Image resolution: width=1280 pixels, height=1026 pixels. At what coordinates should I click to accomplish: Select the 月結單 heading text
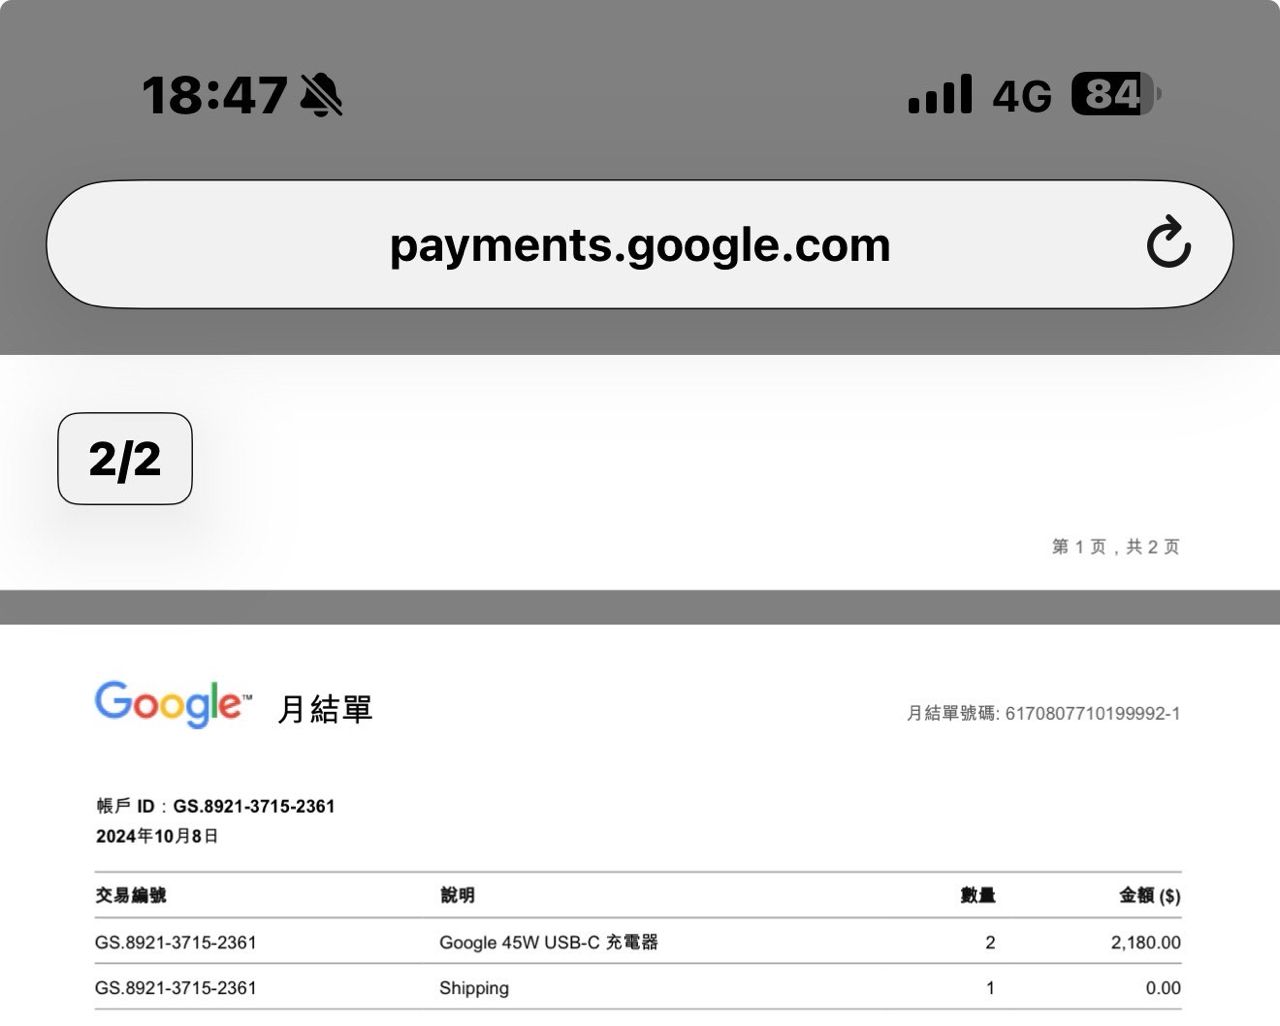click(324, 709)
